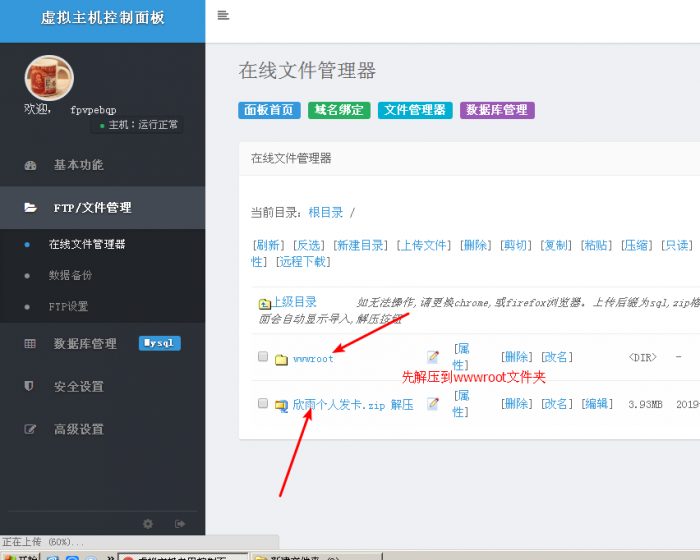700x560 pixels.
Task: Tick the checkbox beside wwwroot folder
Action: tap(262, 357)
